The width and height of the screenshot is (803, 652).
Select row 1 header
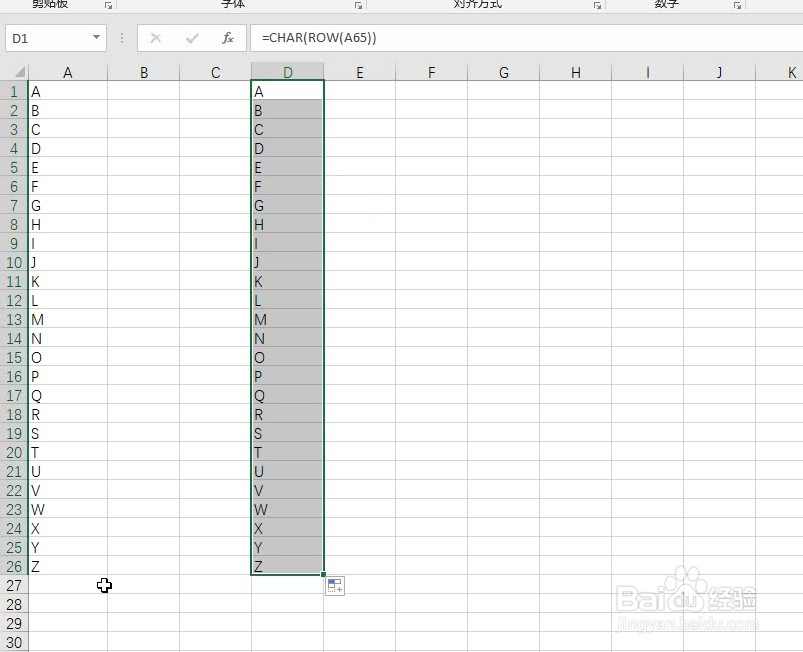click(14, 91)
